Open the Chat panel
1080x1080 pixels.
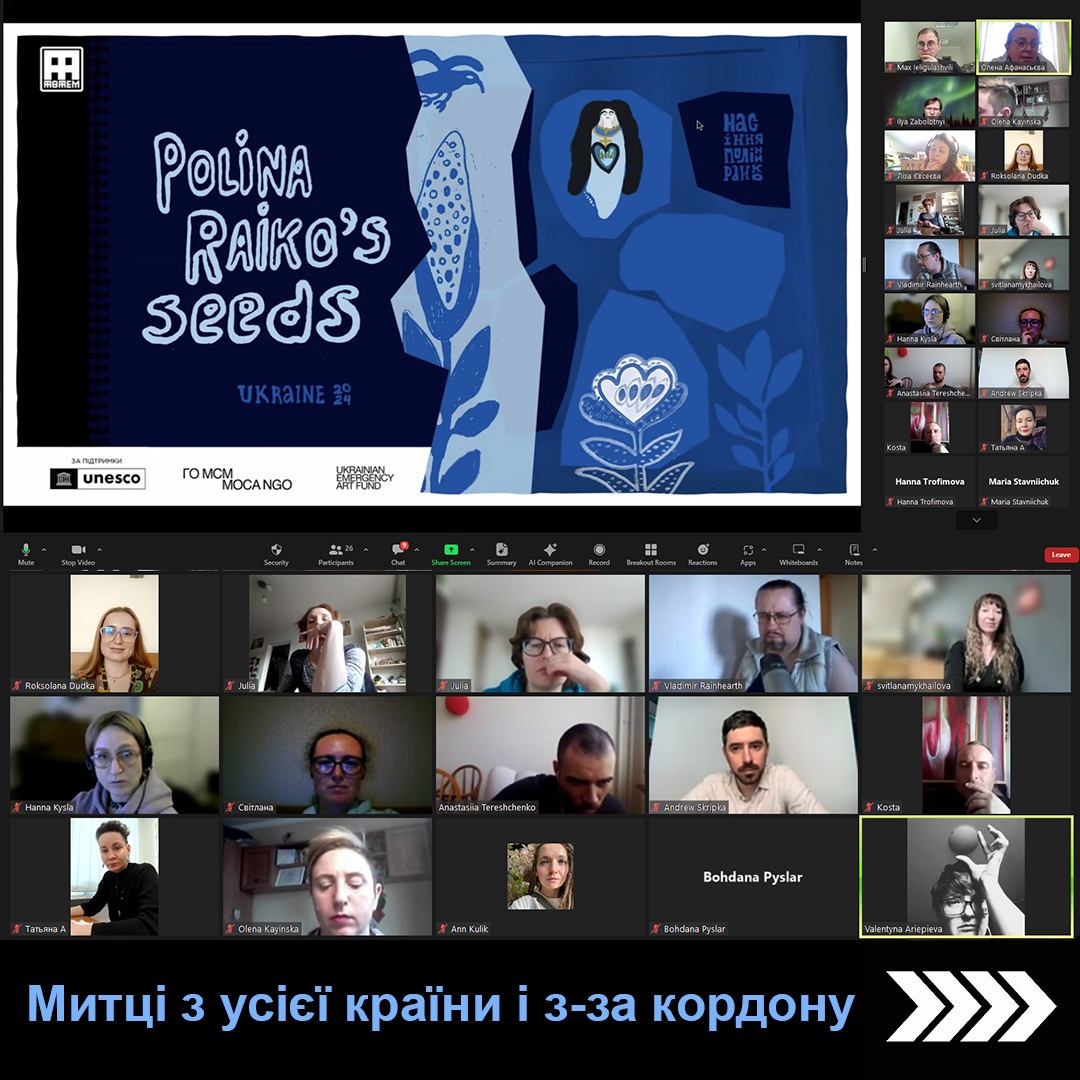point(398,551)
